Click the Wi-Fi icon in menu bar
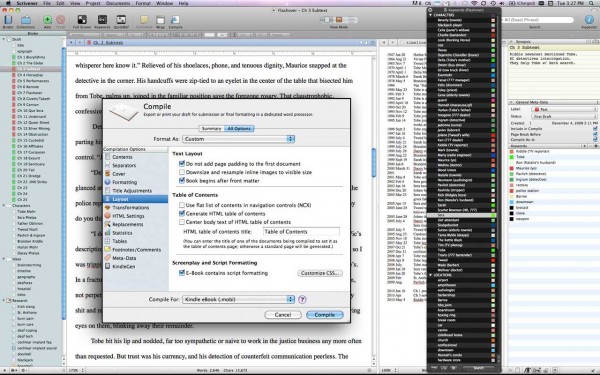Screen dimensions: 600x375 (x=474, y=3)
